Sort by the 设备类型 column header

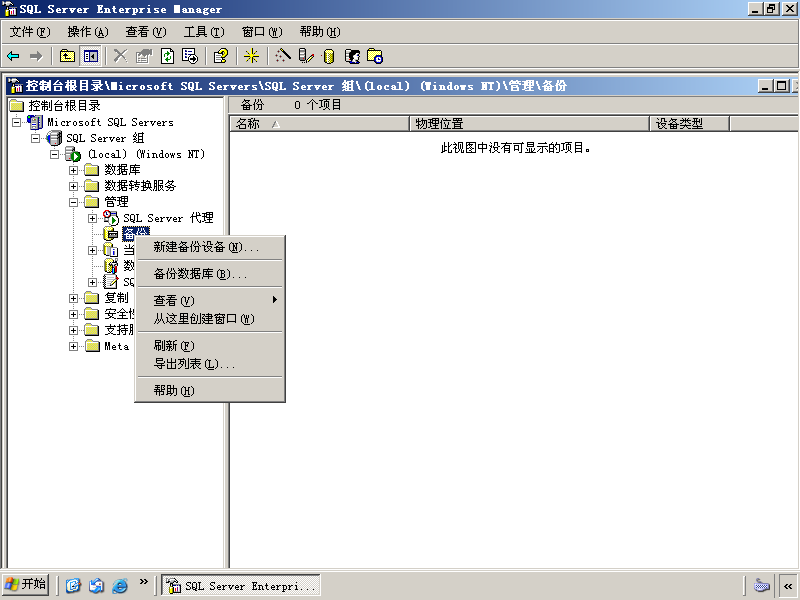689,123
